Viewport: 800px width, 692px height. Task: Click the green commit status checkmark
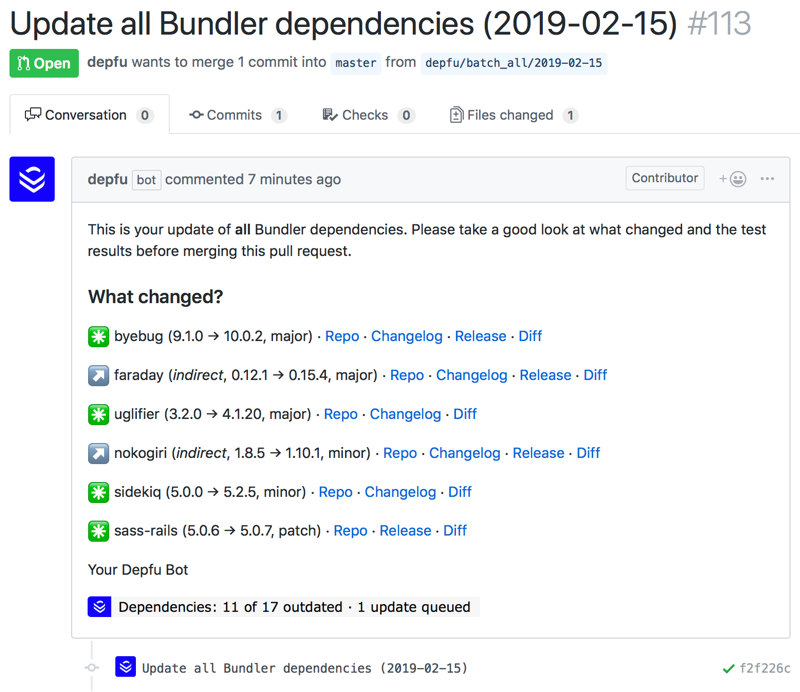[728, 668]
